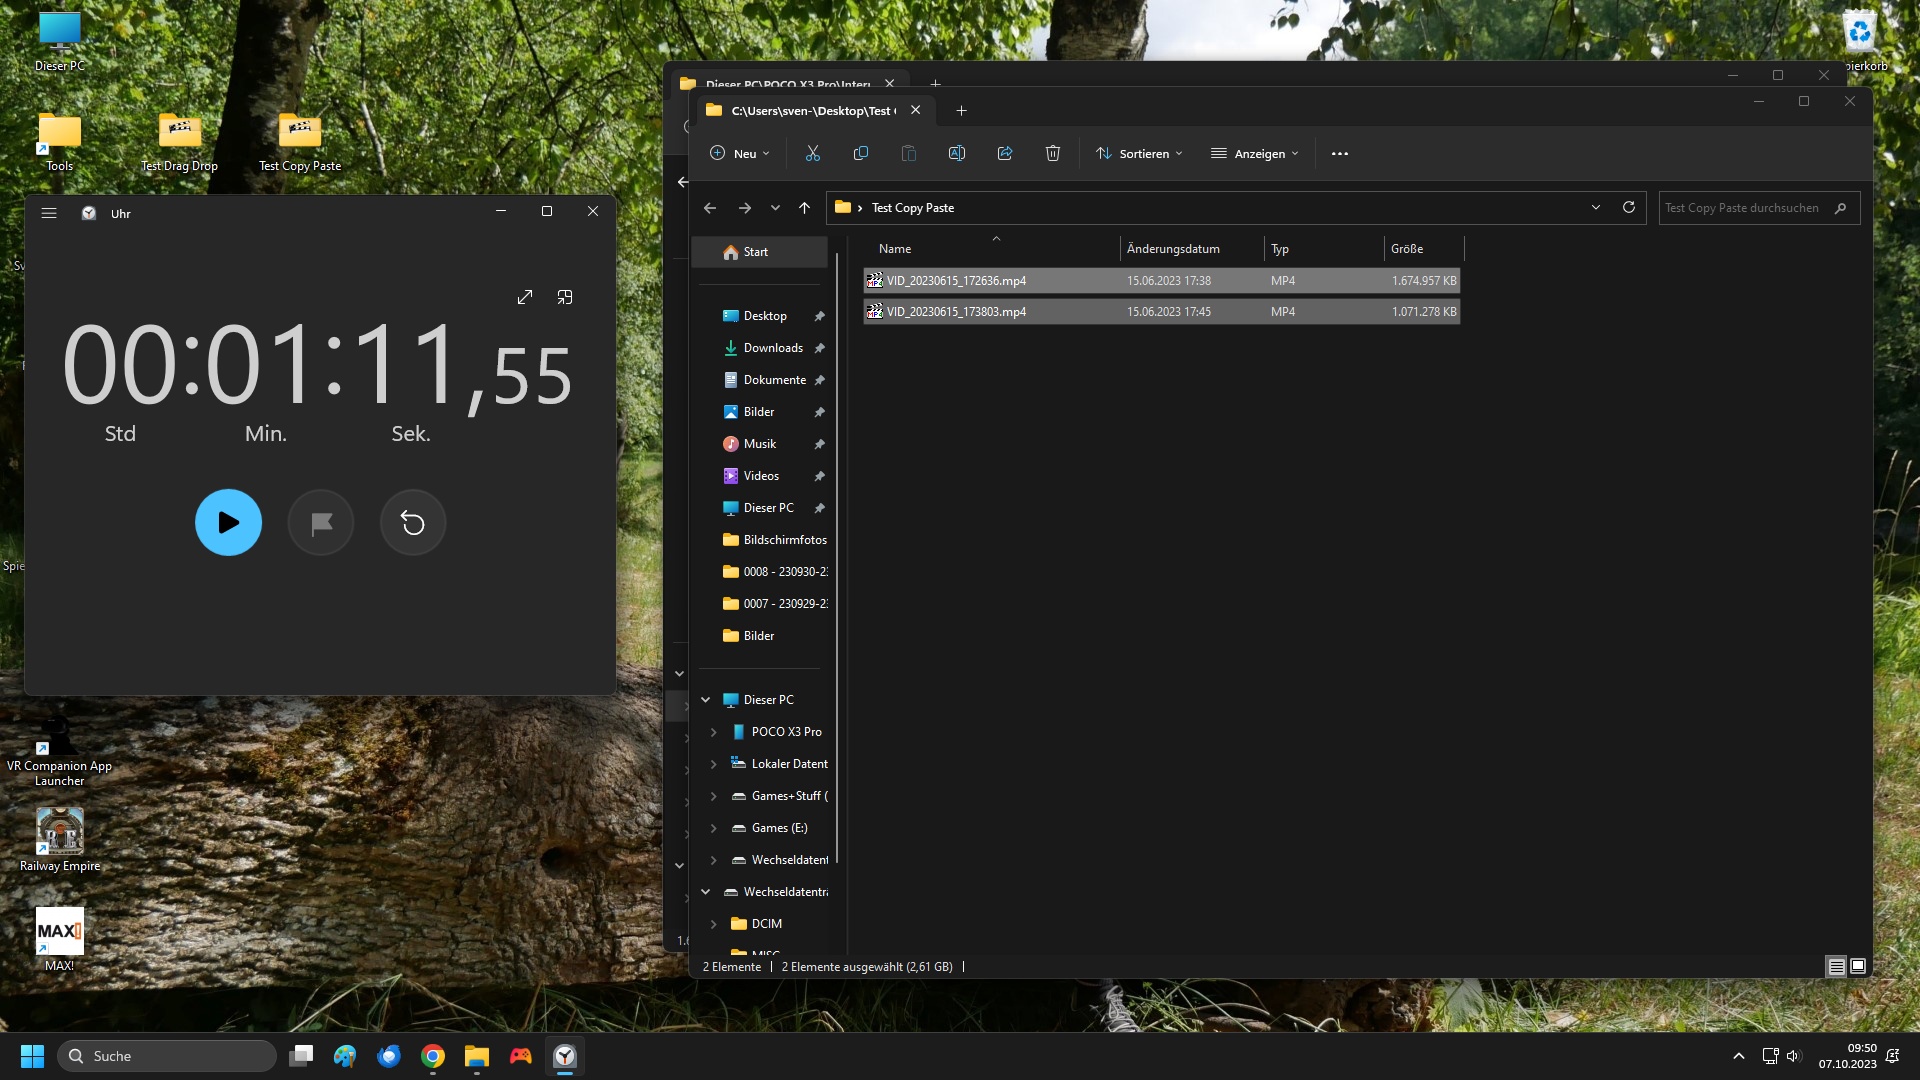Click the Cut scissors icon in Explorer
Screen dimensions: 1920x1080
click(x=812, y=153)
